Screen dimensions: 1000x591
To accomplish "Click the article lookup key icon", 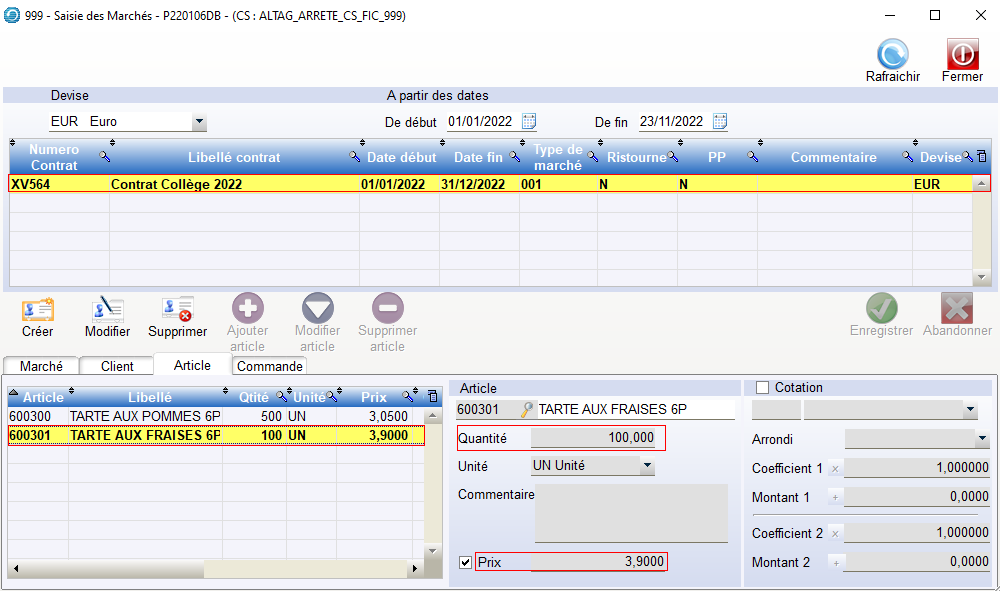I will 527,410.
